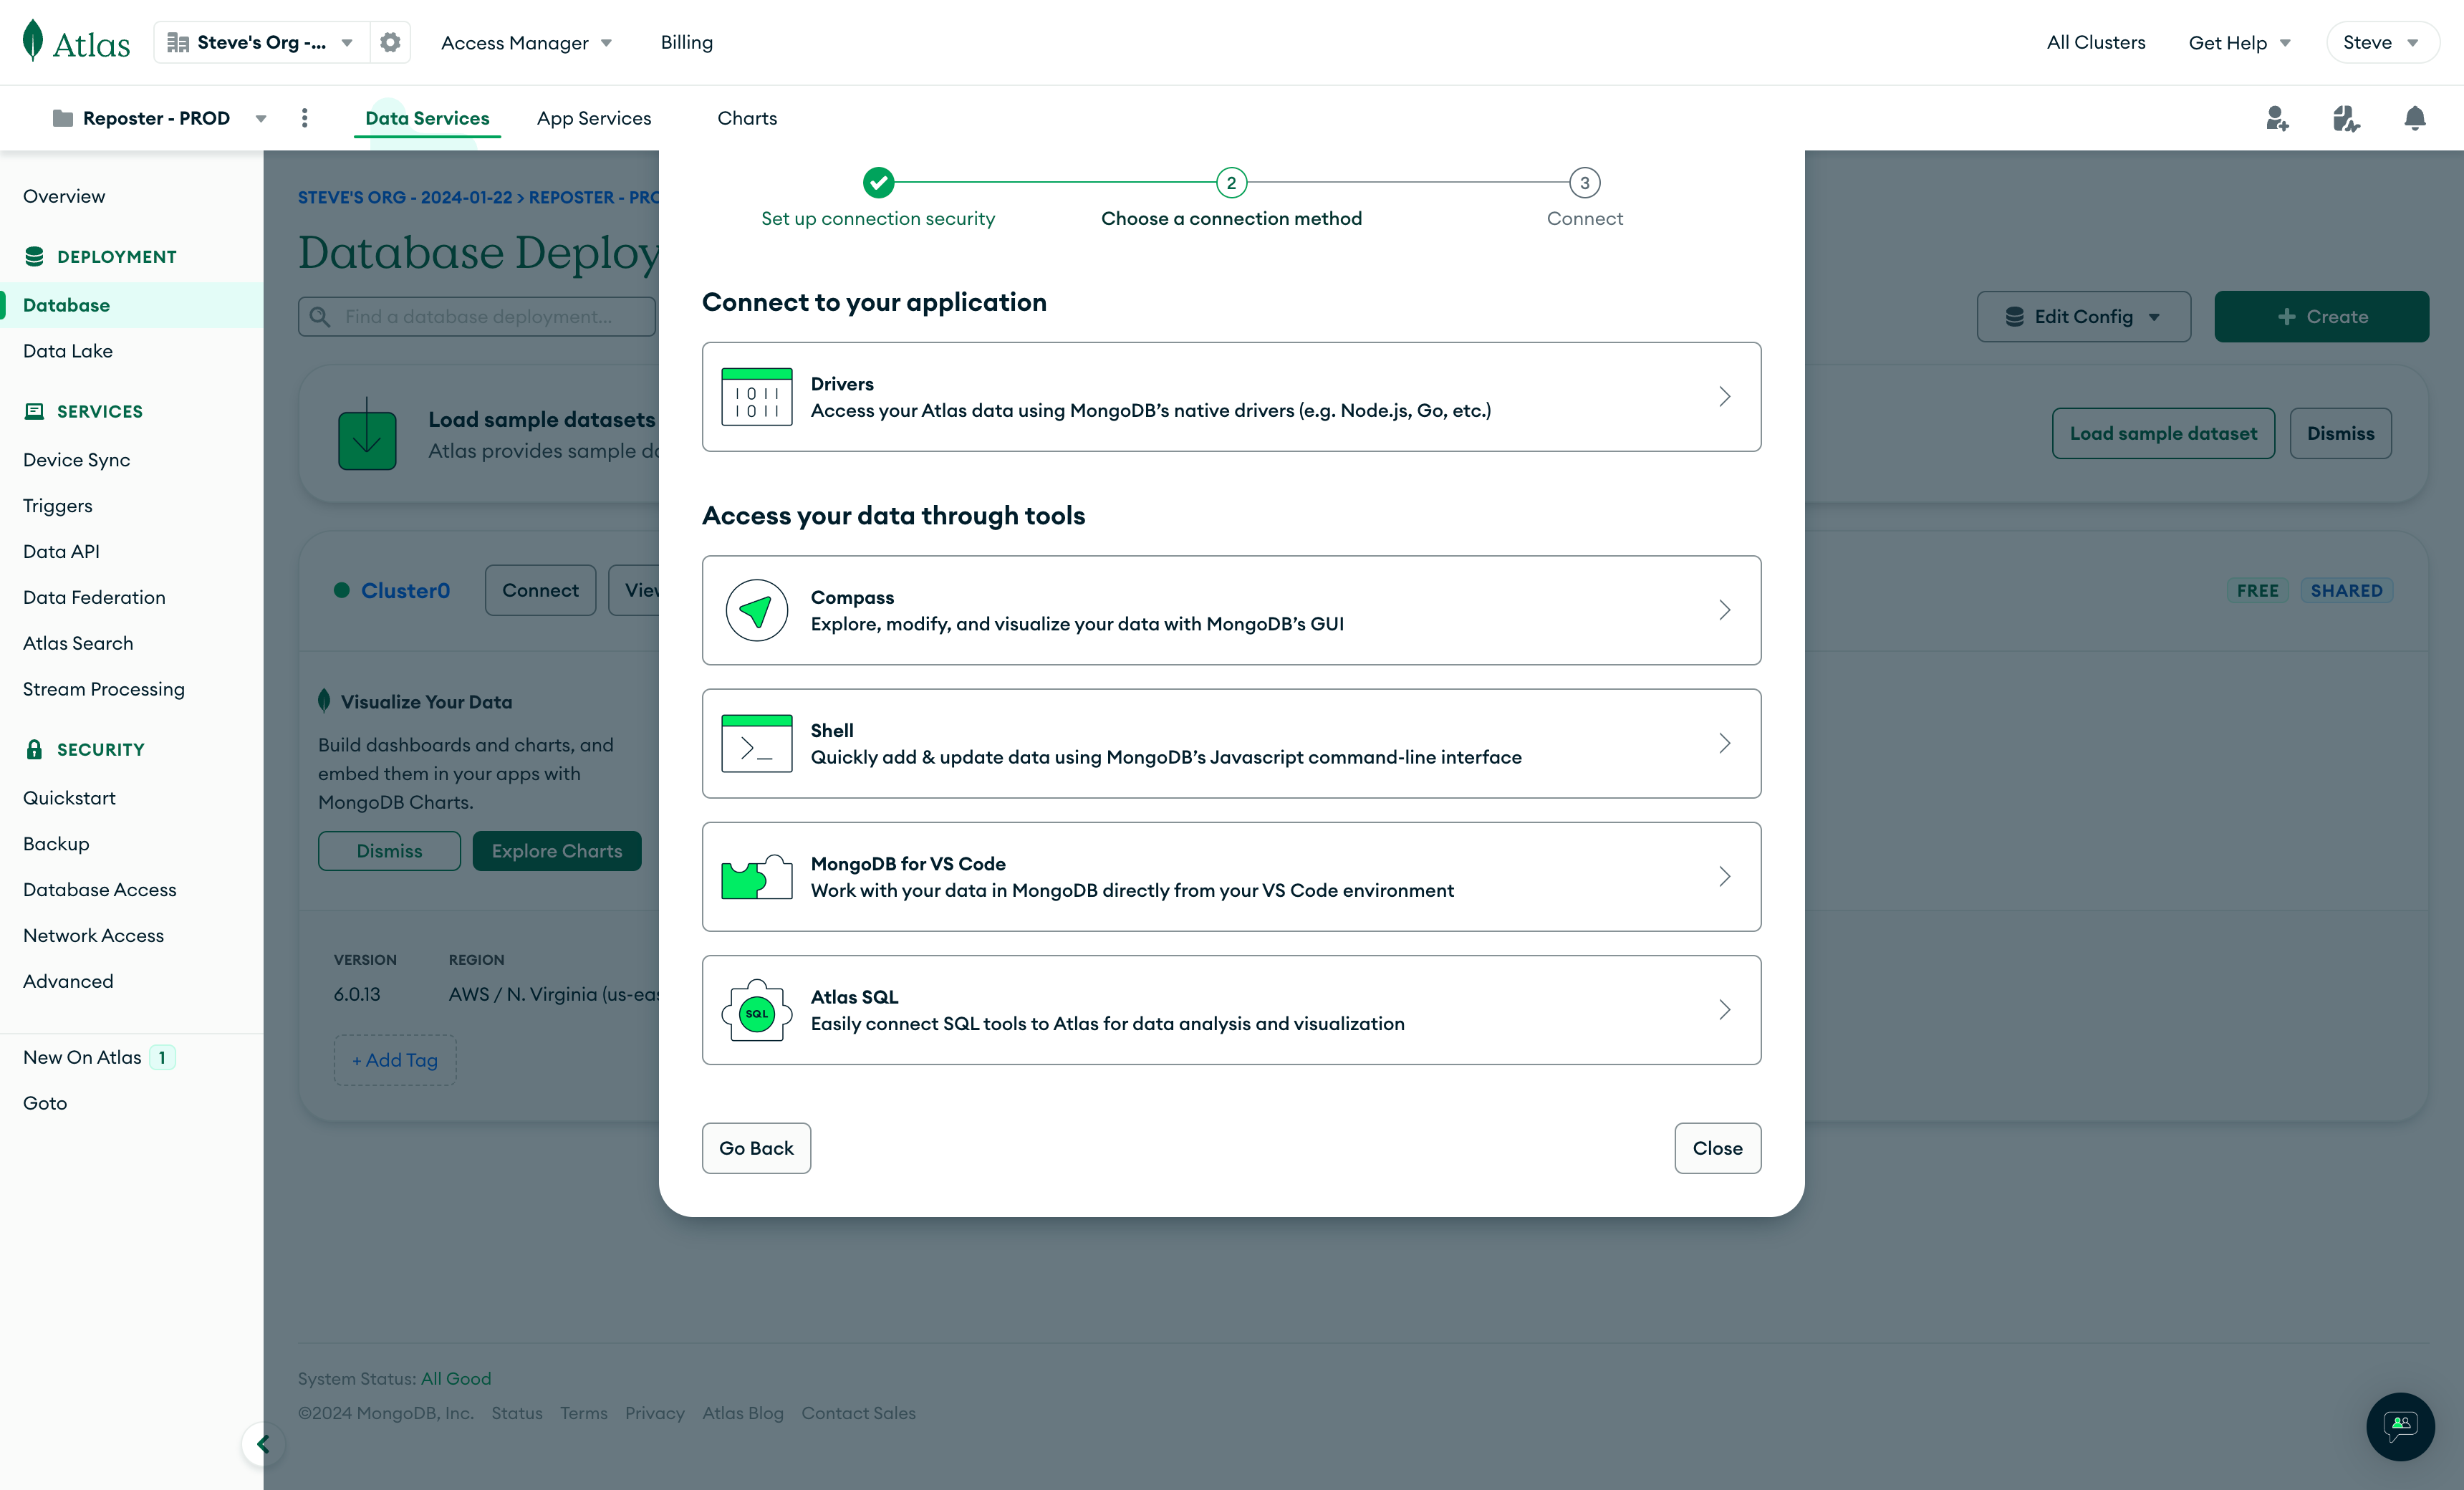Click the Deployment stack icon

pos(34,257)
